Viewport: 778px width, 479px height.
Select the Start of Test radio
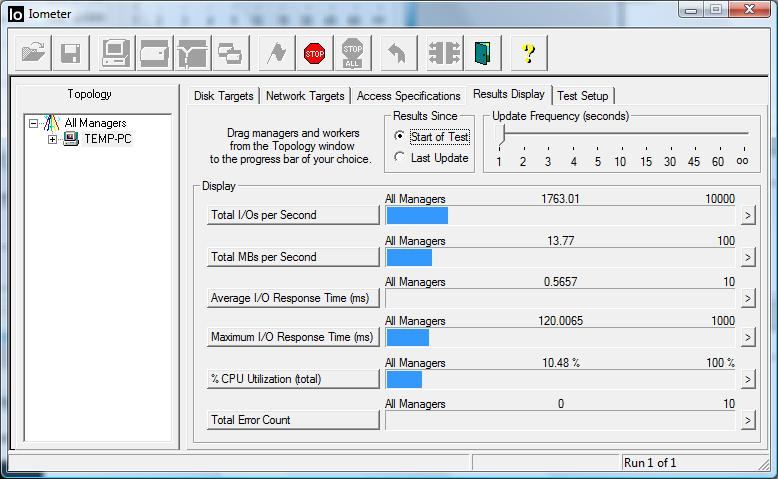[x=399, y=136]
